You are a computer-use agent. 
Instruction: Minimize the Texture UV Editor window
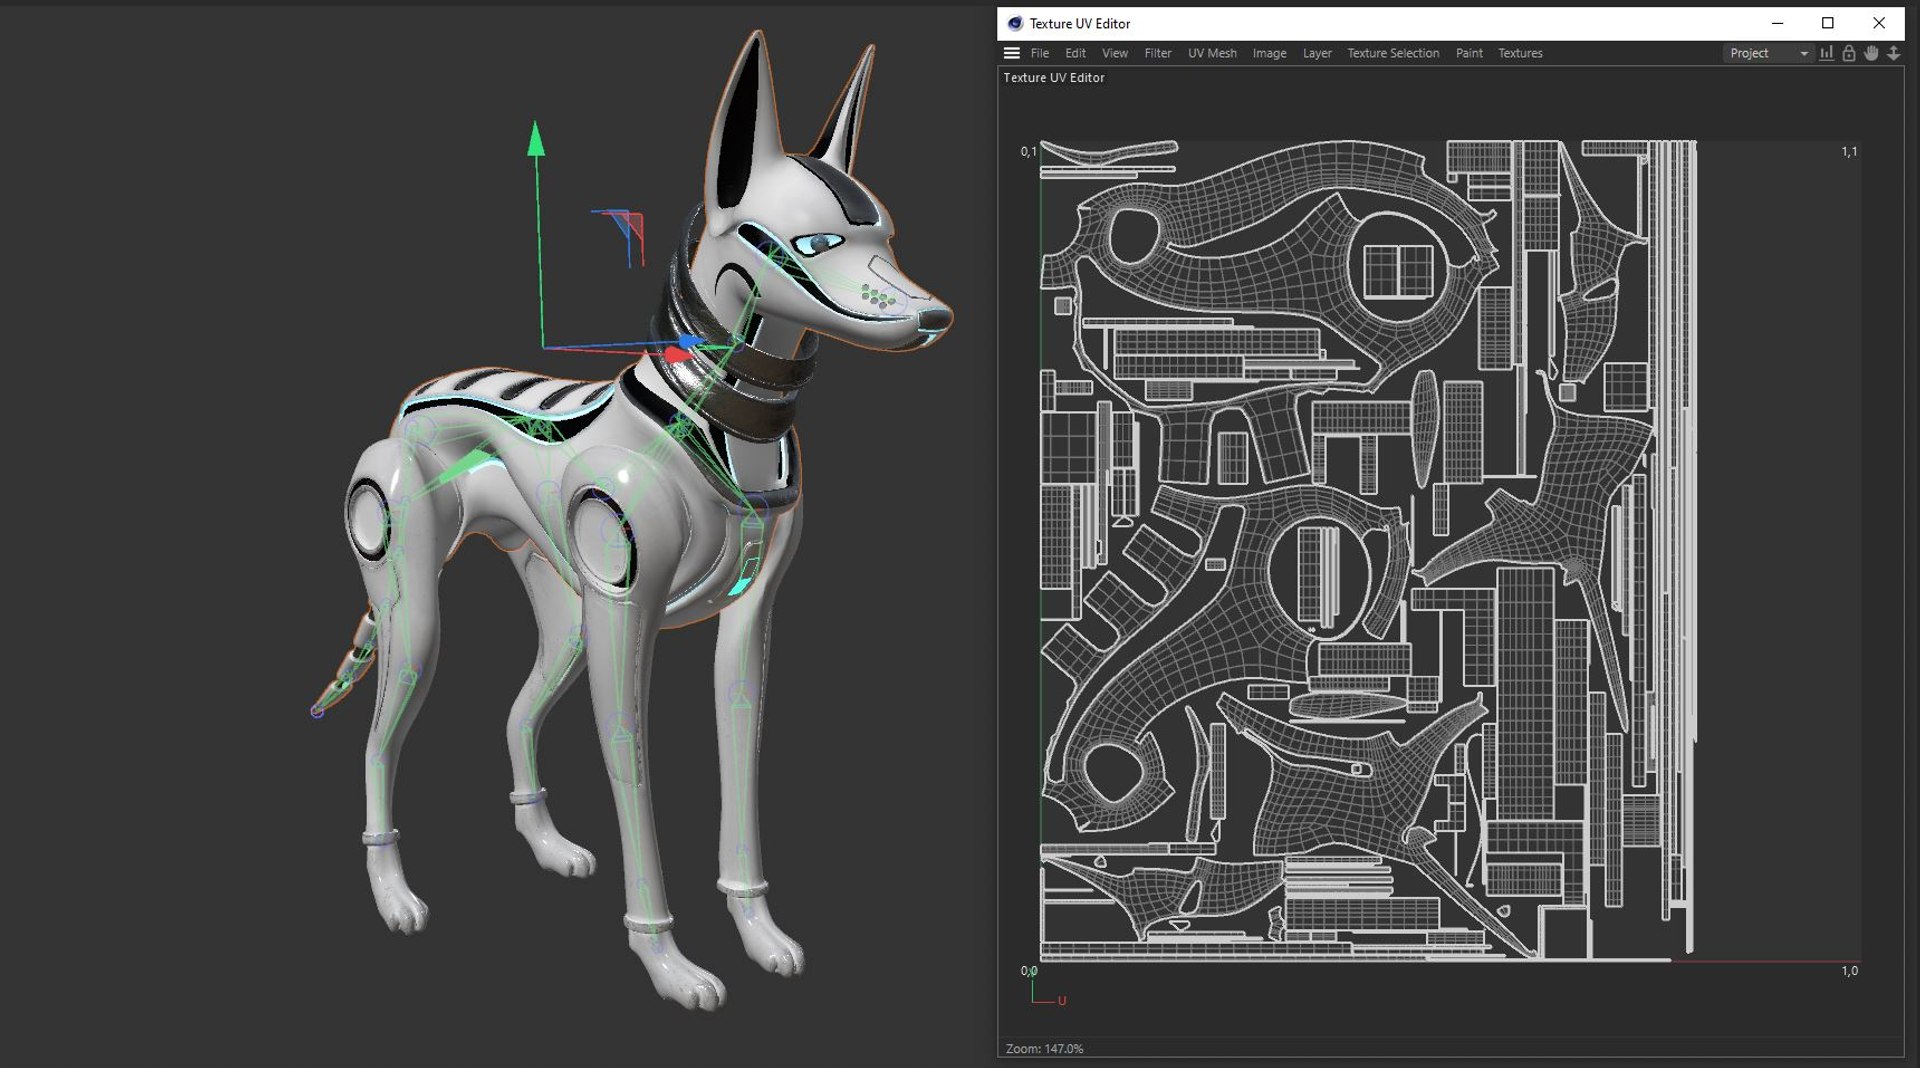tap(1777, 23)
